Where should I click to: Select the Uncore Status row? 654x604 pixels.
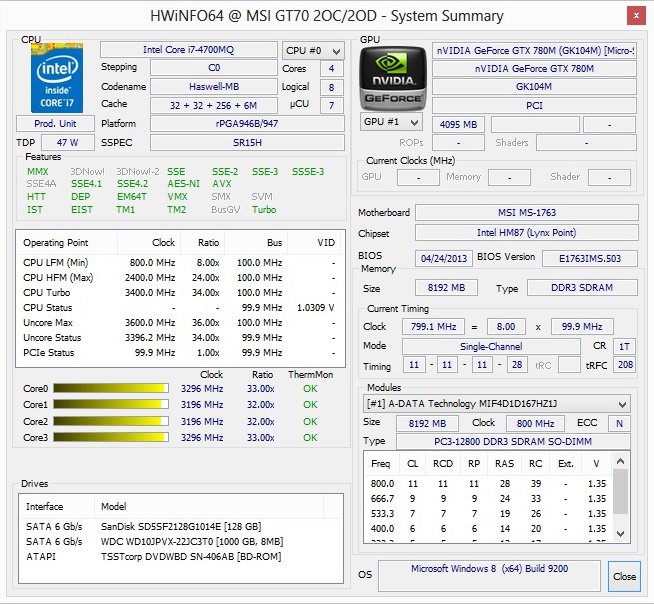(x=180, y=337)
